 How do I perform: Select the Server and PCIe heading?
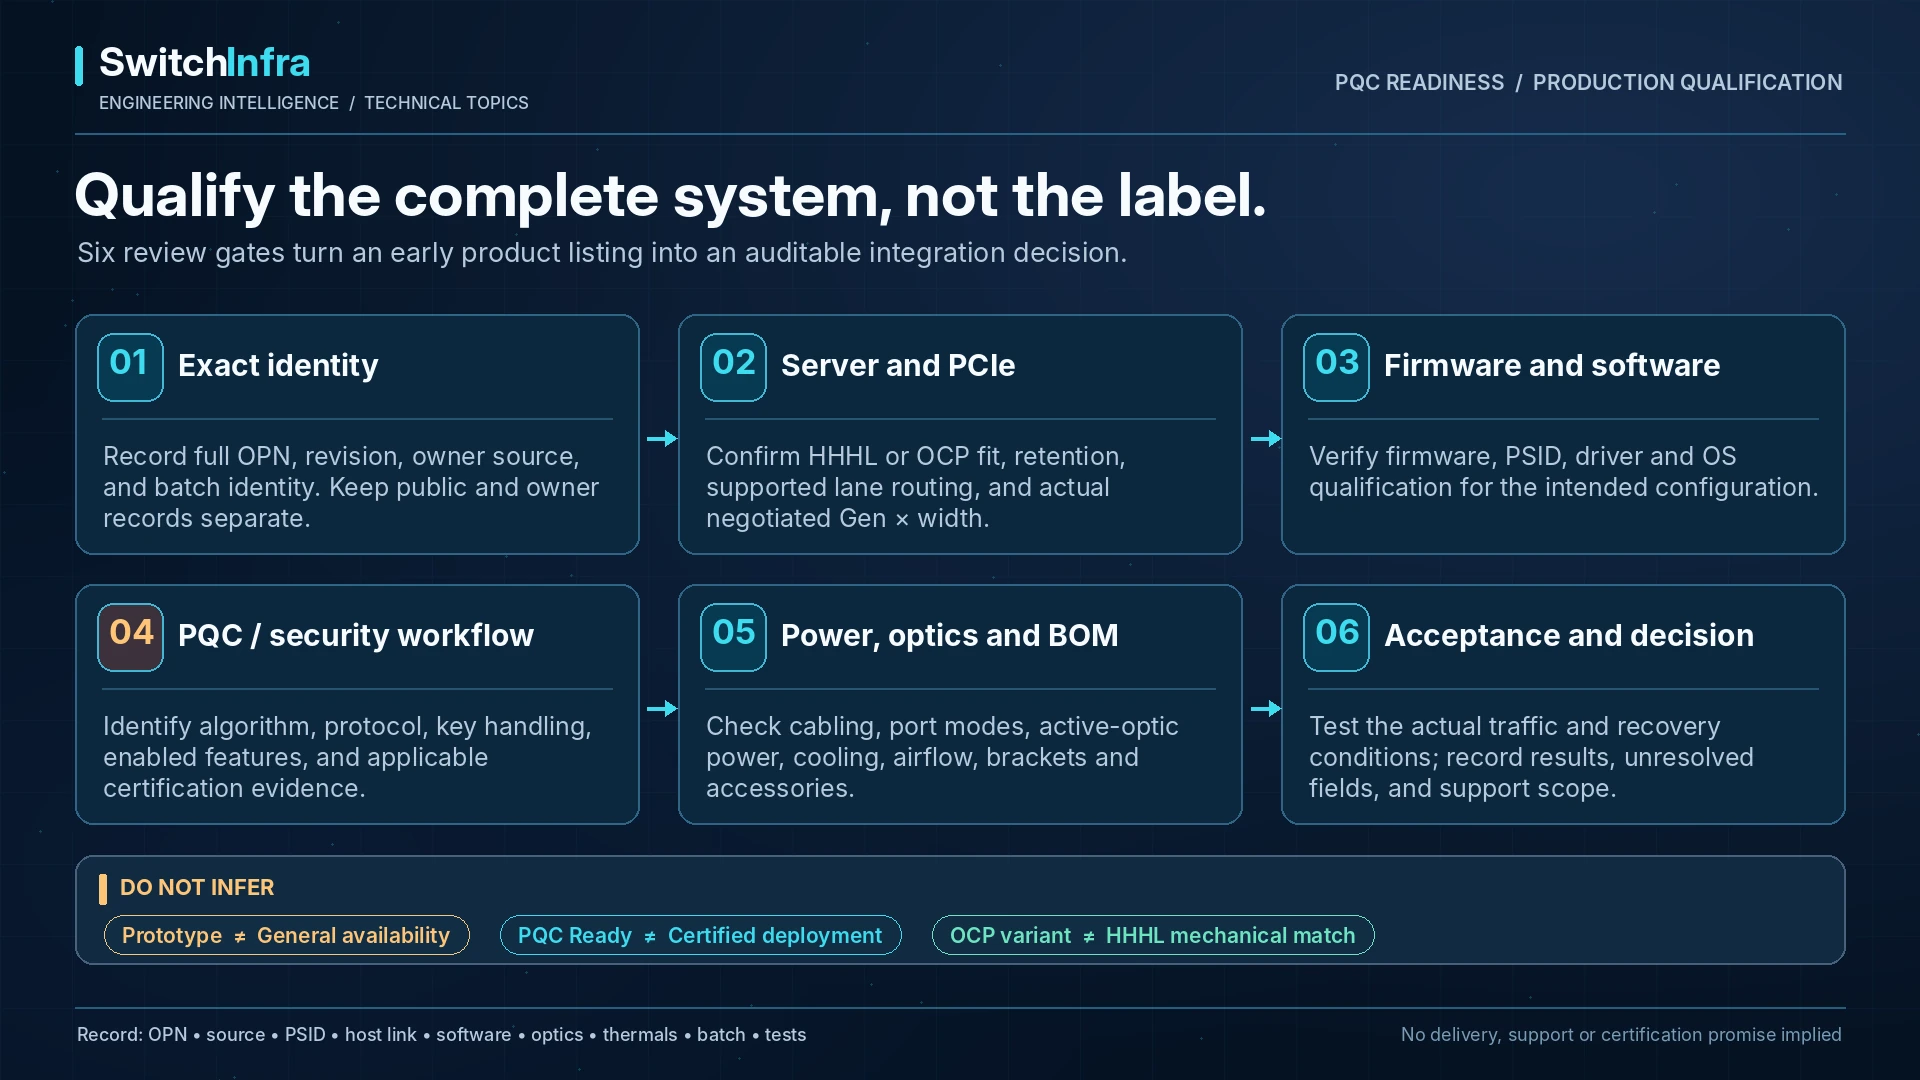point(898,366)
